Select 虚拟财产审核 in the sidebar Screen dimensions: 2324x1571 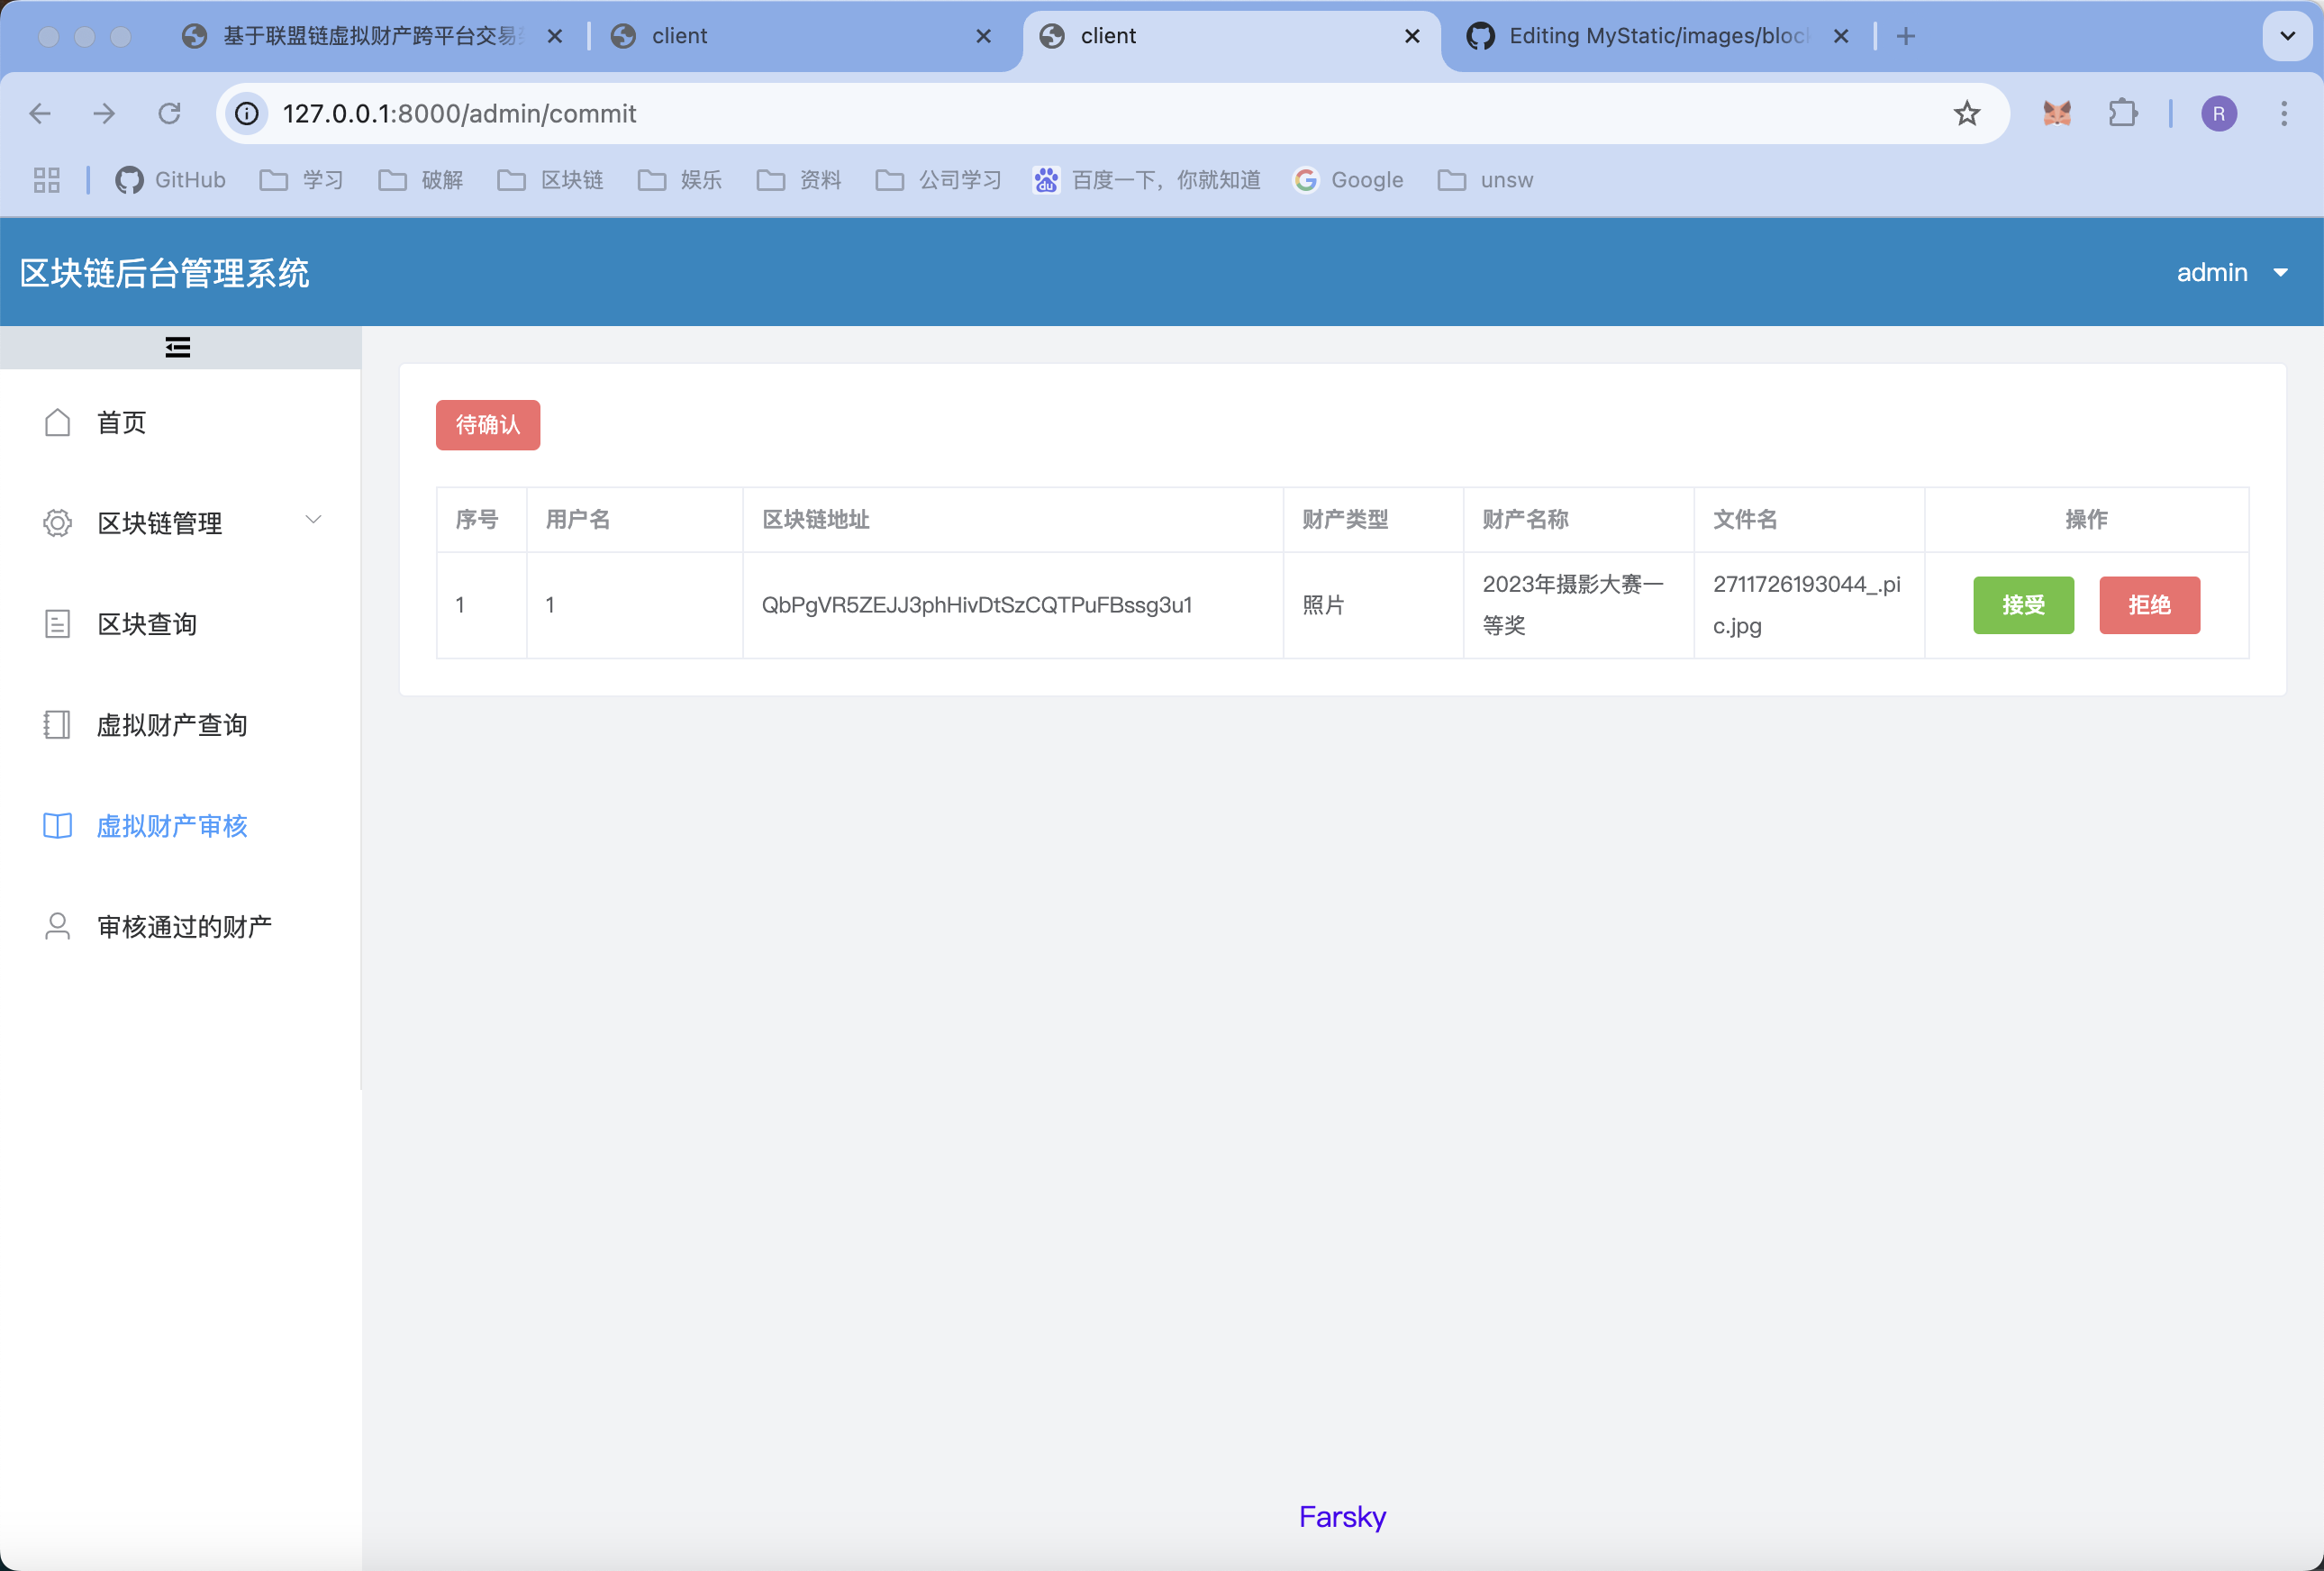point(172,826)
